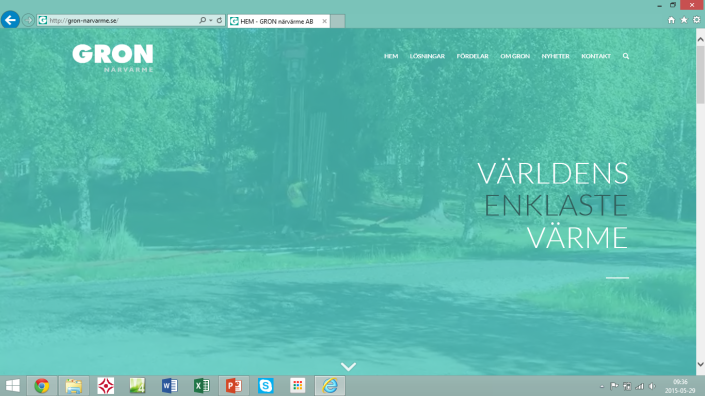Open the NYHETER link in navigation

[x=555, y=56]
